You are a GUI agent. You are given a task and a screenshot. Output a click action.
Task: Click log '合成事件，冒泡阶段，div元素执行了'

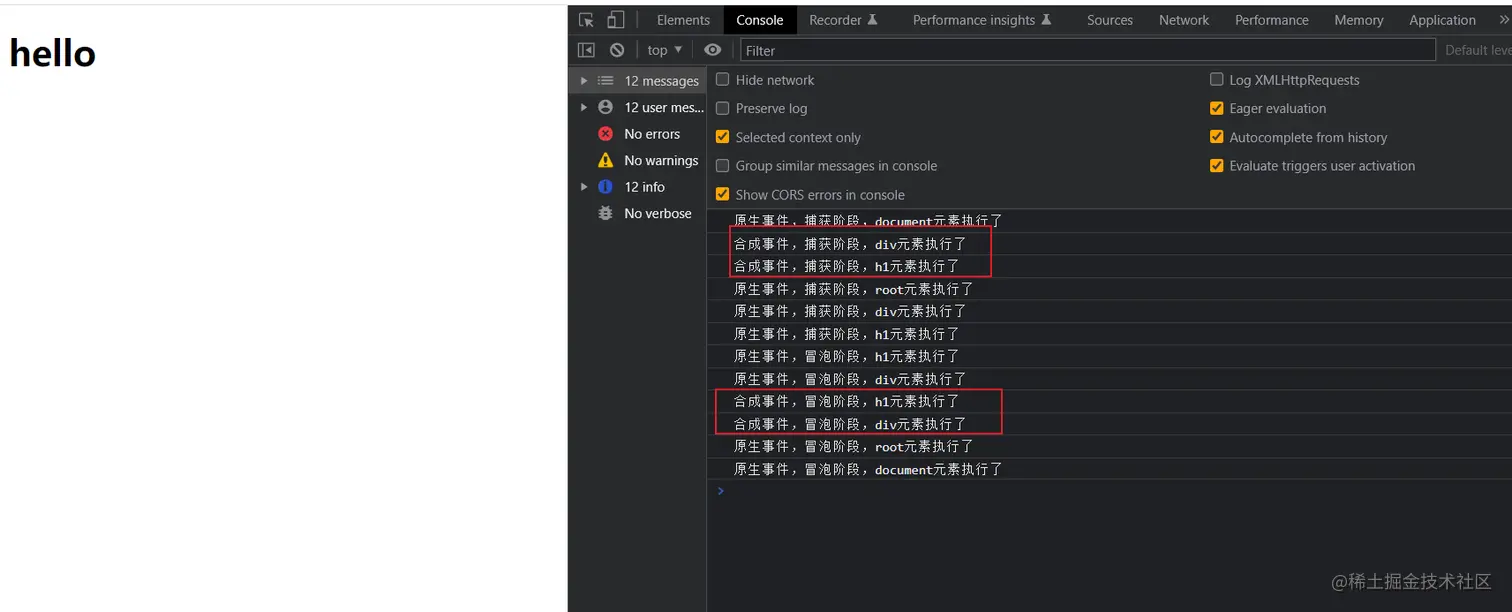(850, 424)
